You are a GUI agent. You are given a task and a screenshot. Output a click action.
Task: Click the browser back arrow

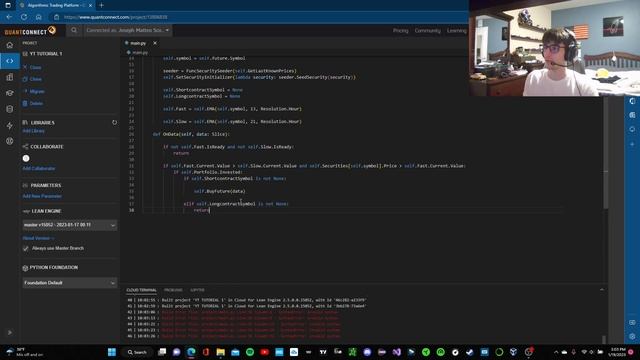coord(9,17)
